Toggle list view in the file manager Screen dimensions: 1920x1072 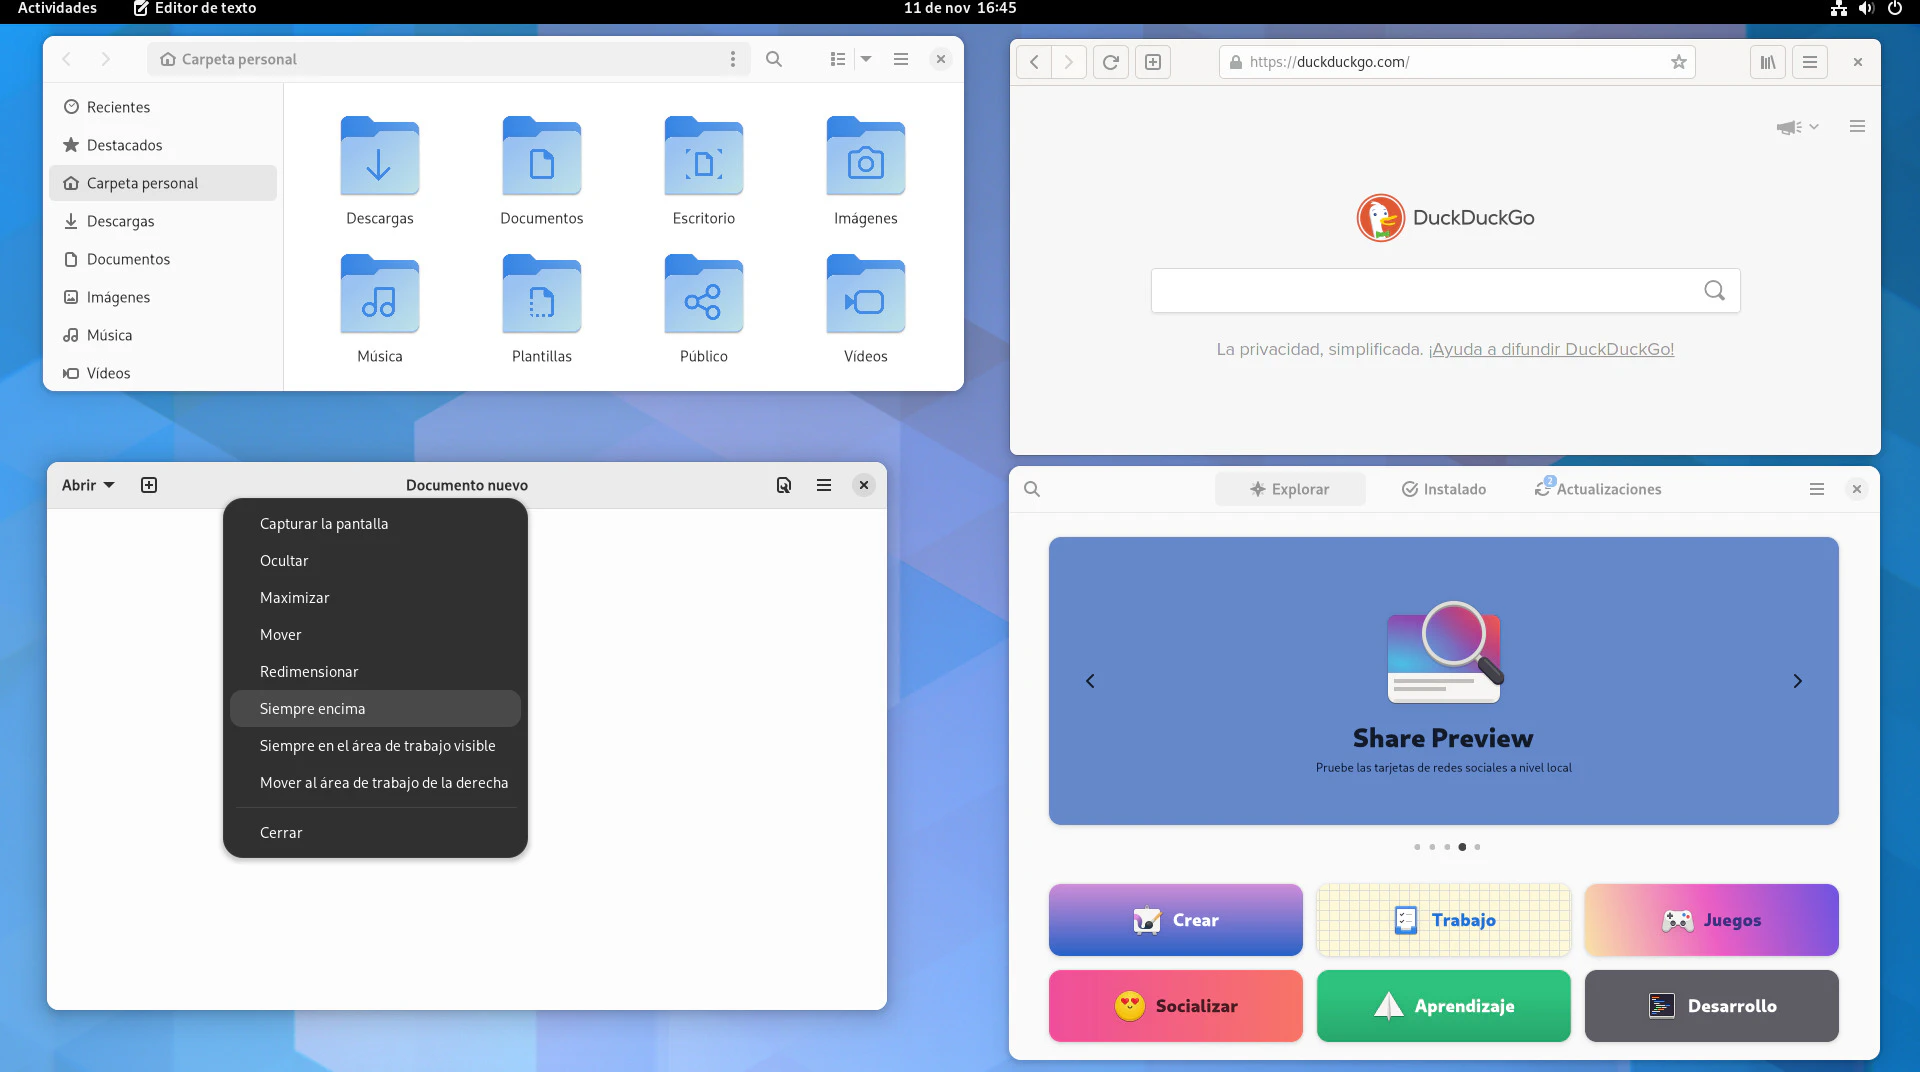[x=838, y=59]
